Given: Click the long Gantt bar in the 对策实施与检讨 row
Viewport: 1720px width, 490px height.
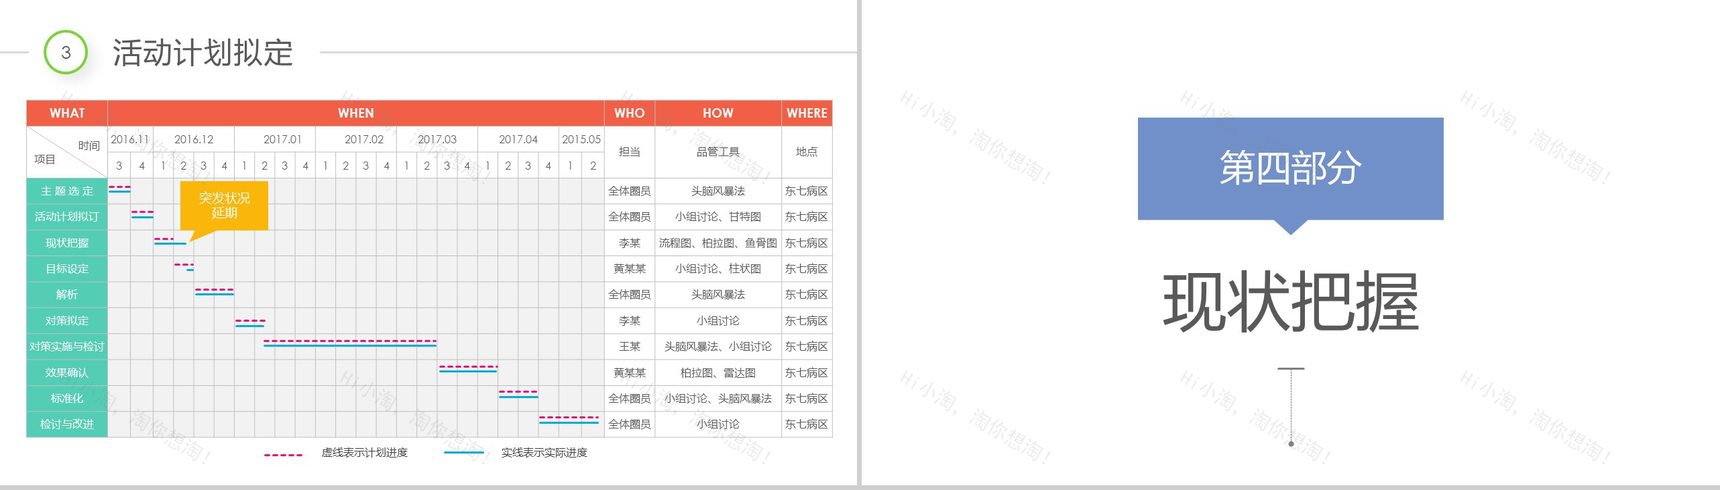Looking at the screenshot, I should [x=350, y=343].
